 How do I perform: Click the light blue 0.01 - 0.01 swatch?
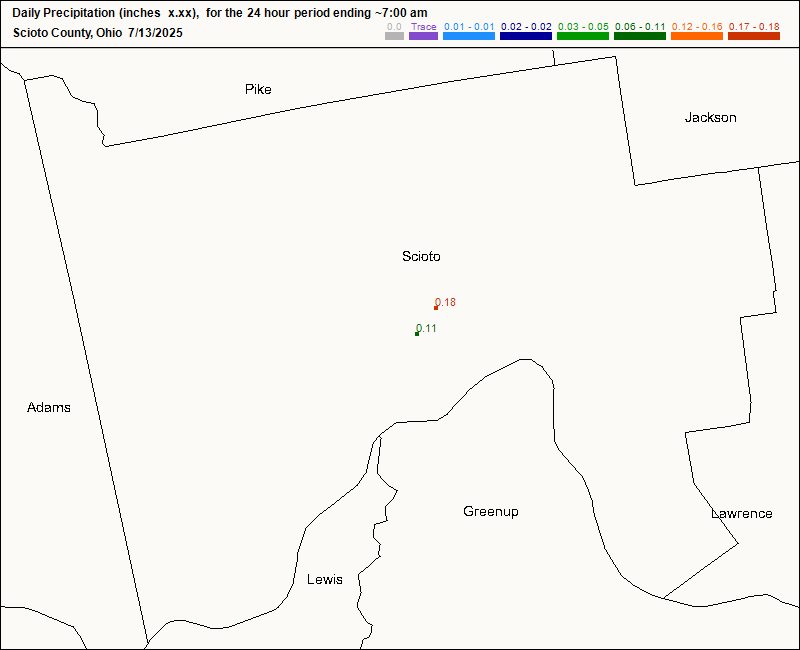click(469, 36)
